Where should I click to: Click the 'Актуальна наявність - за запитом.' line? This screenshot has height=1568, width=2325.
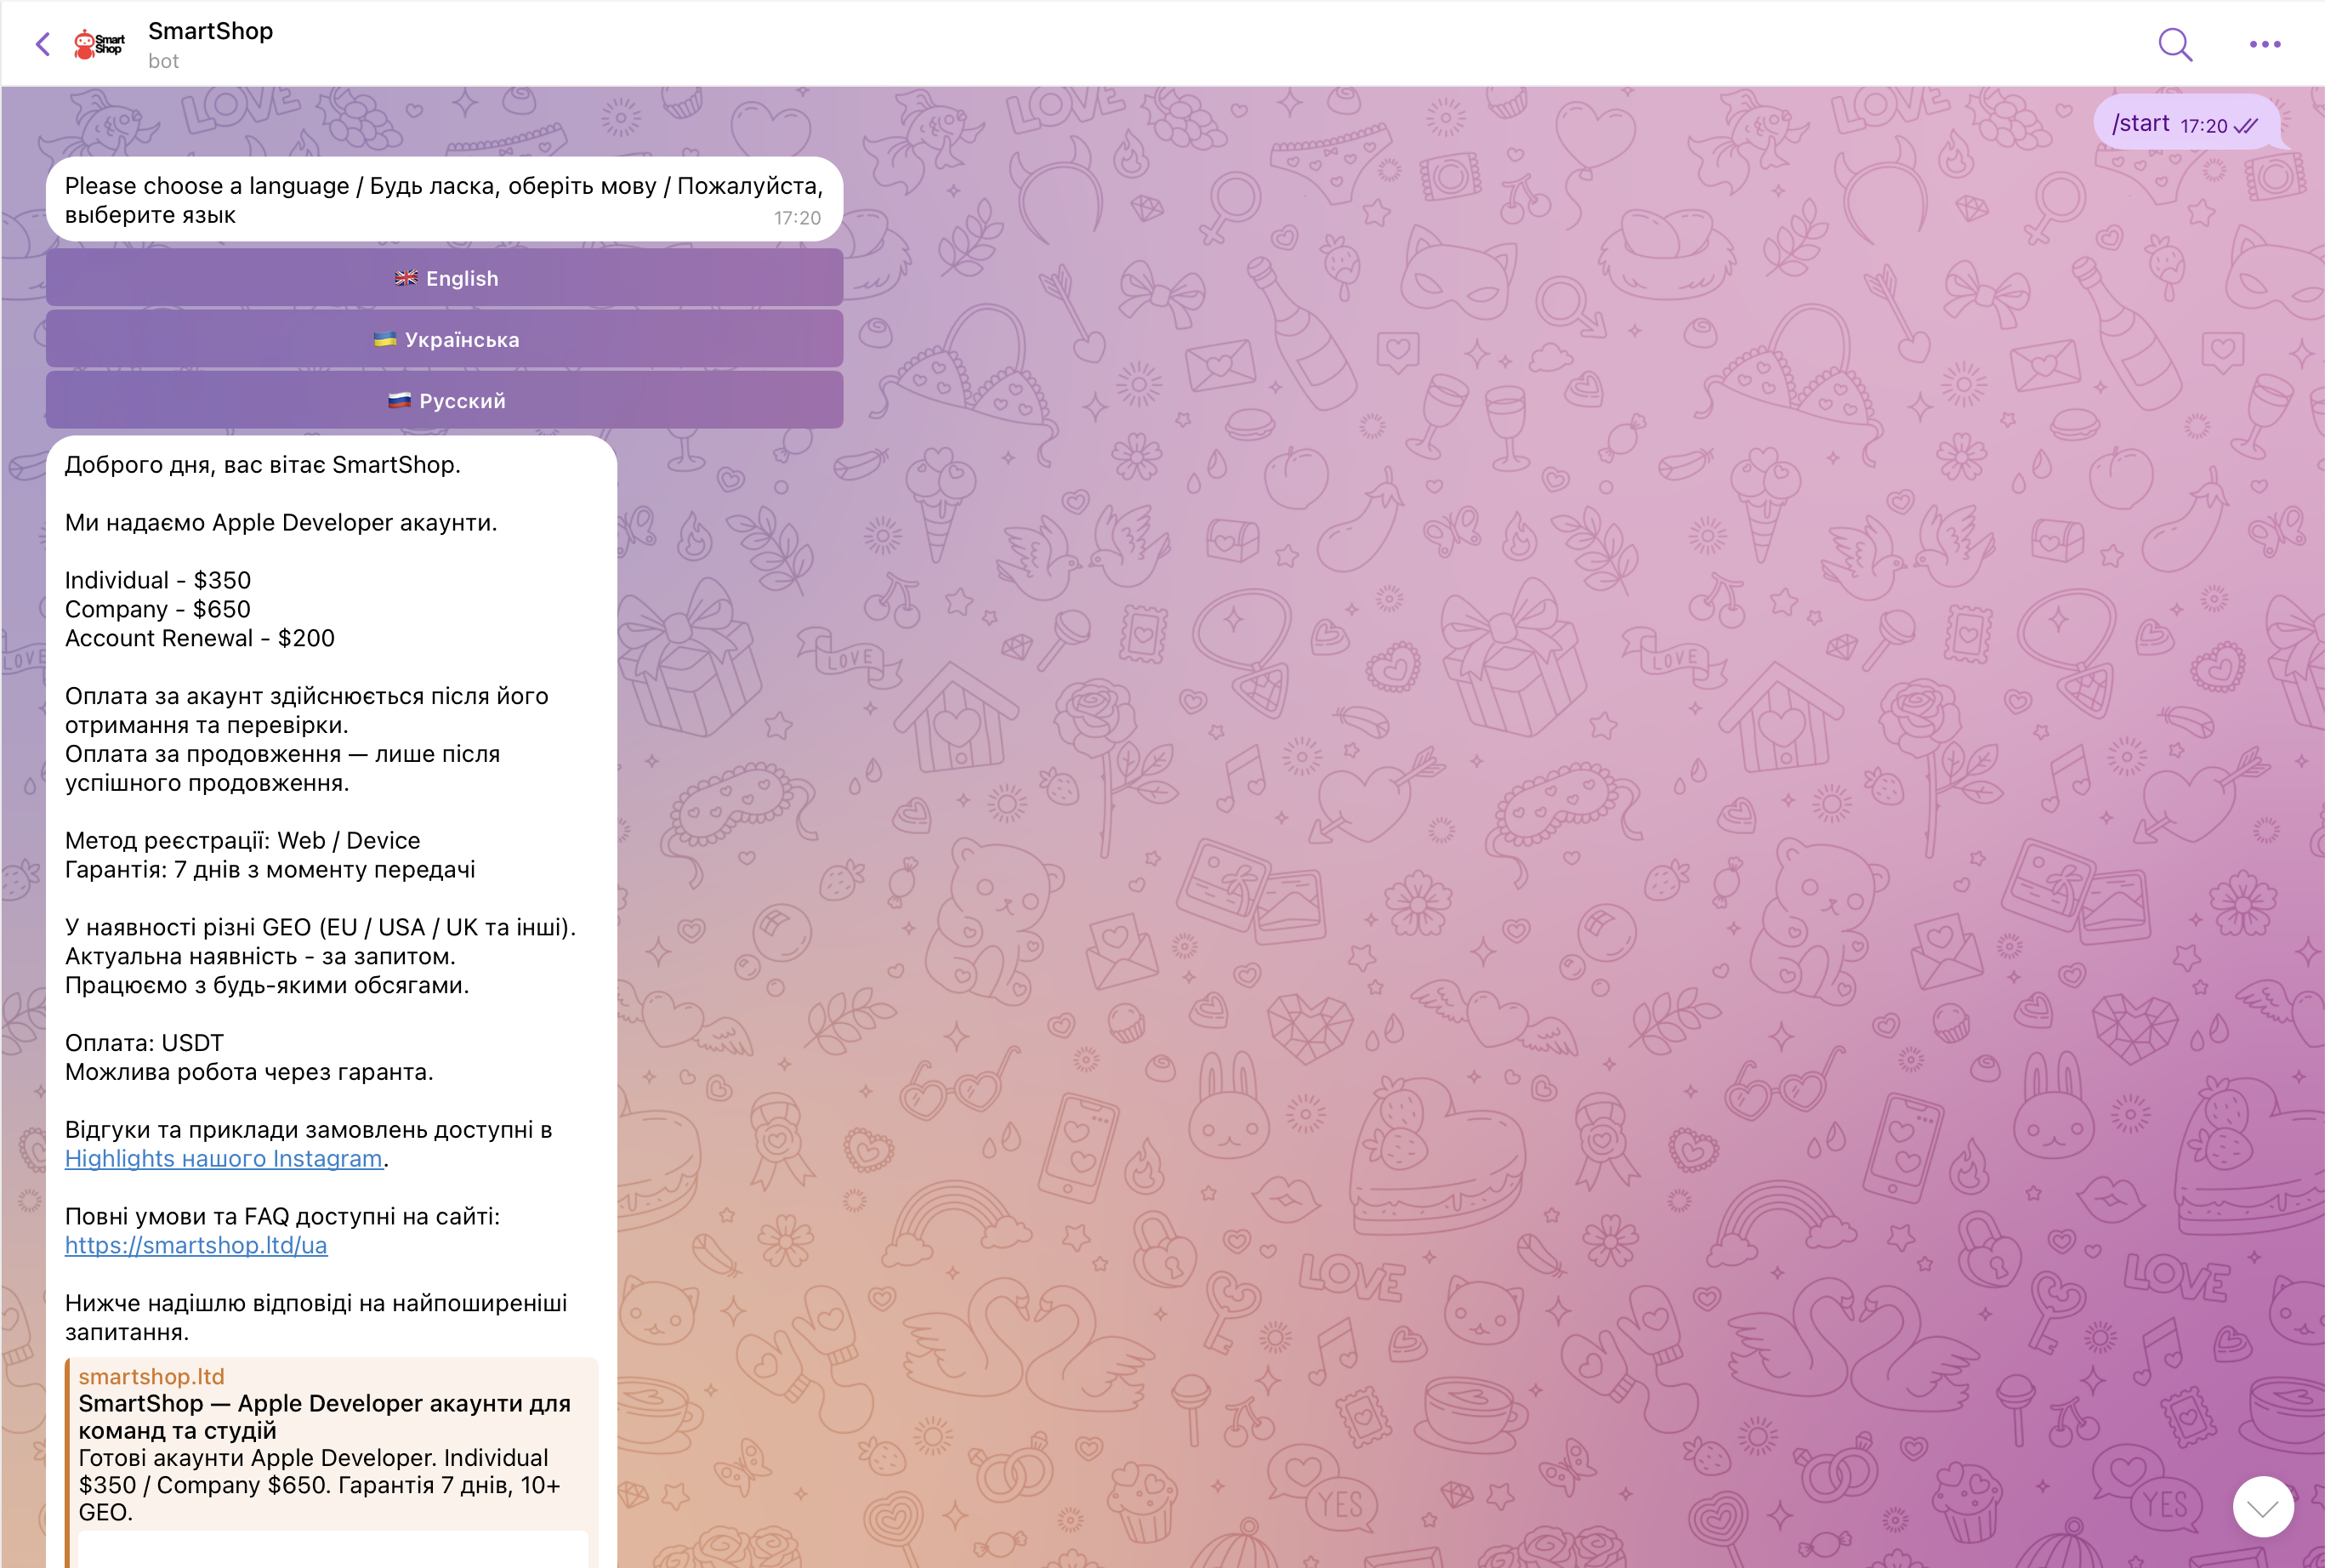pos(260,956)
